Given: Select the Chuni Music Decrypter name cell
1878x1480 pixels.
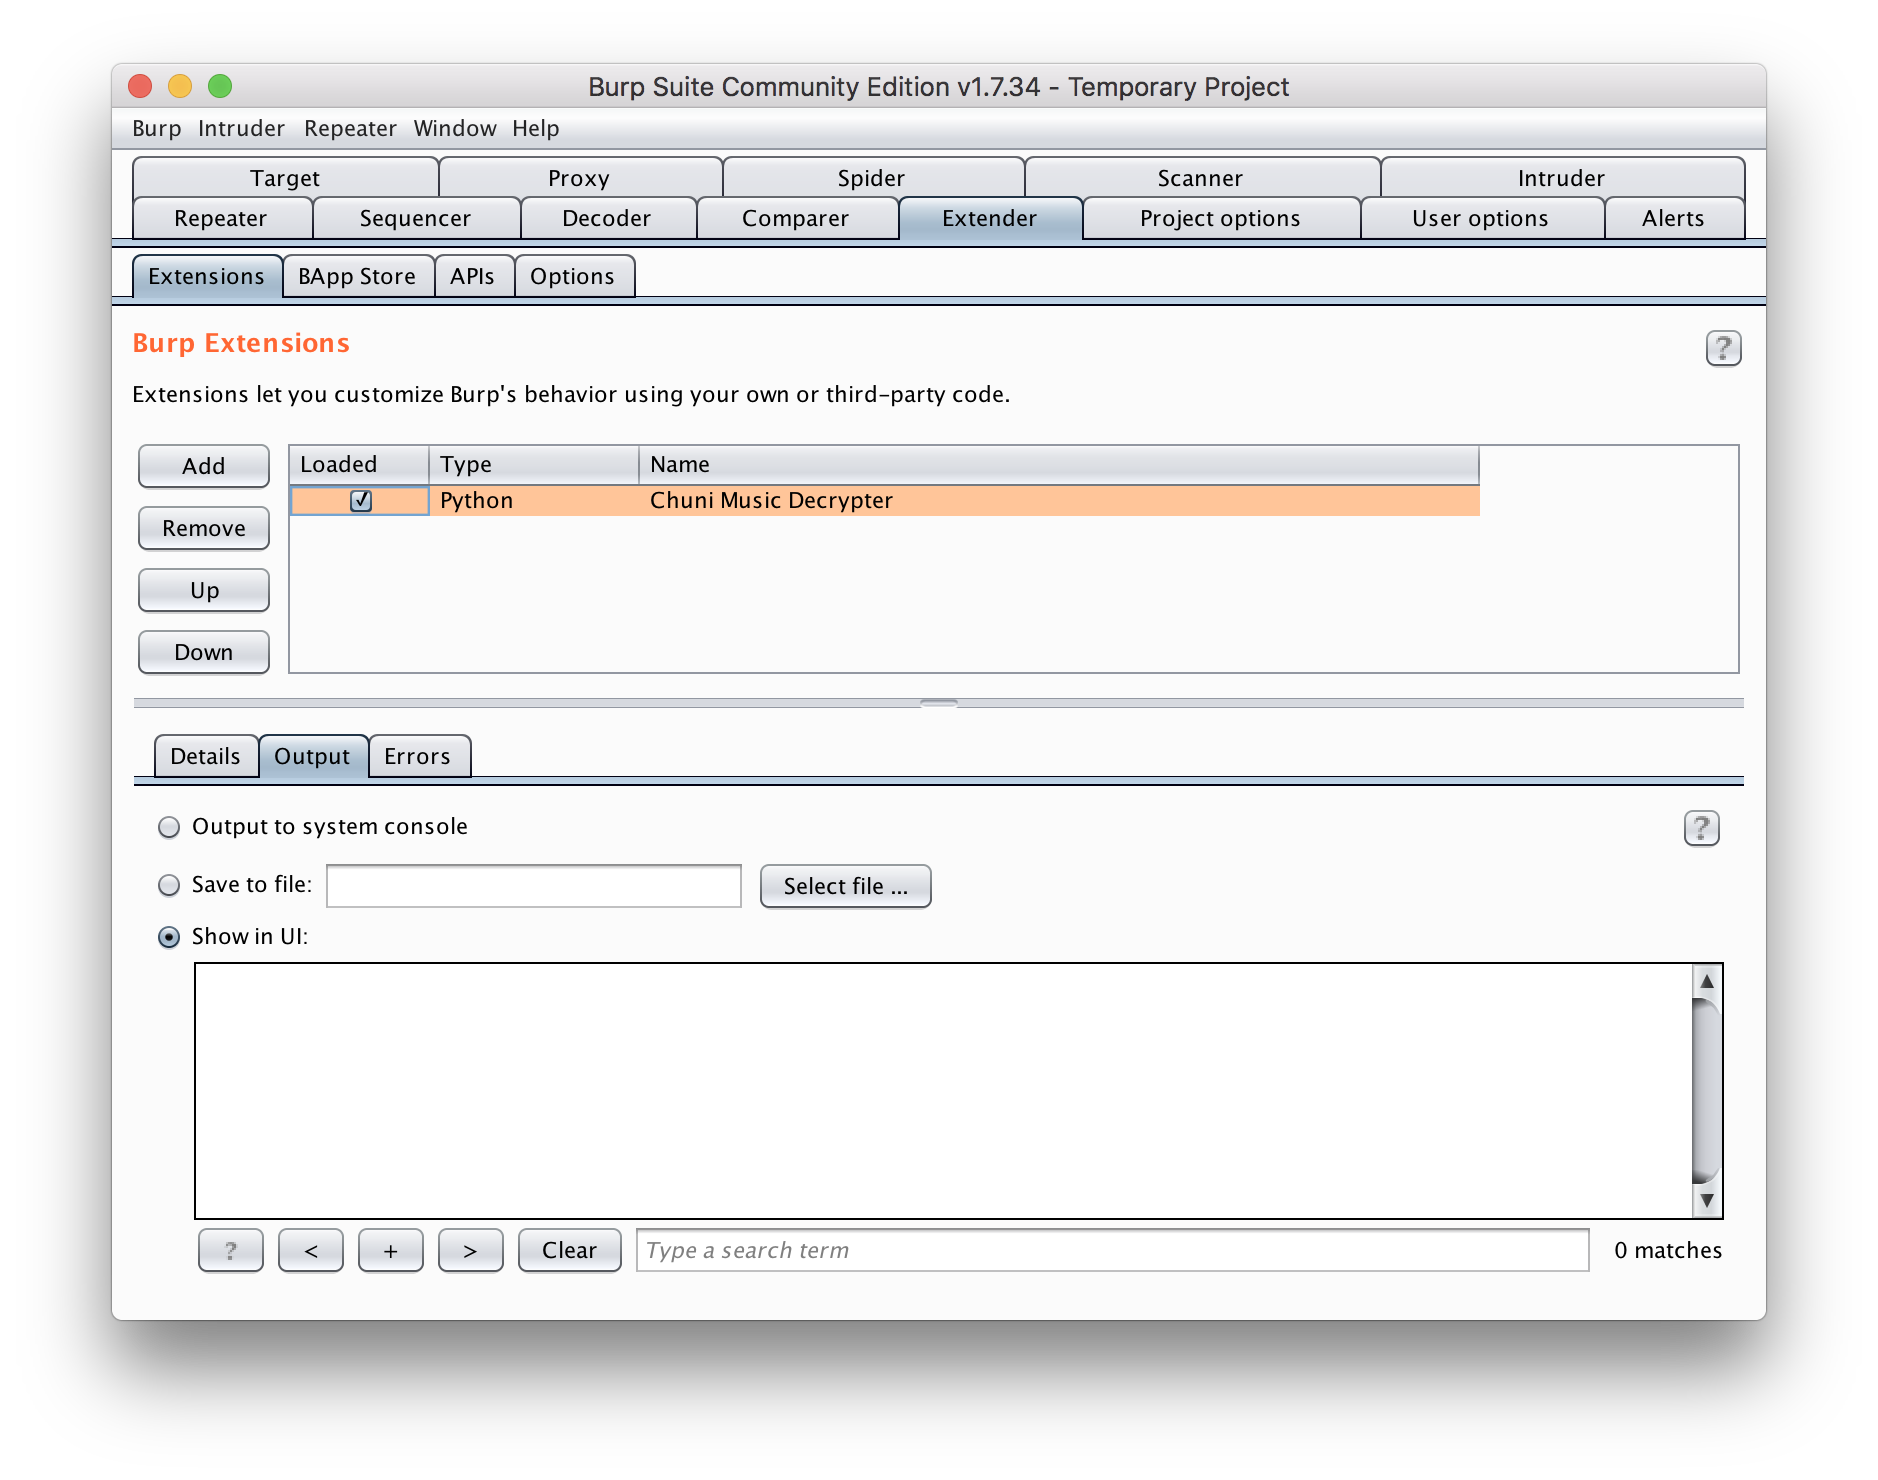Looking at the screenshot, I should click(x=1059, y=500).
